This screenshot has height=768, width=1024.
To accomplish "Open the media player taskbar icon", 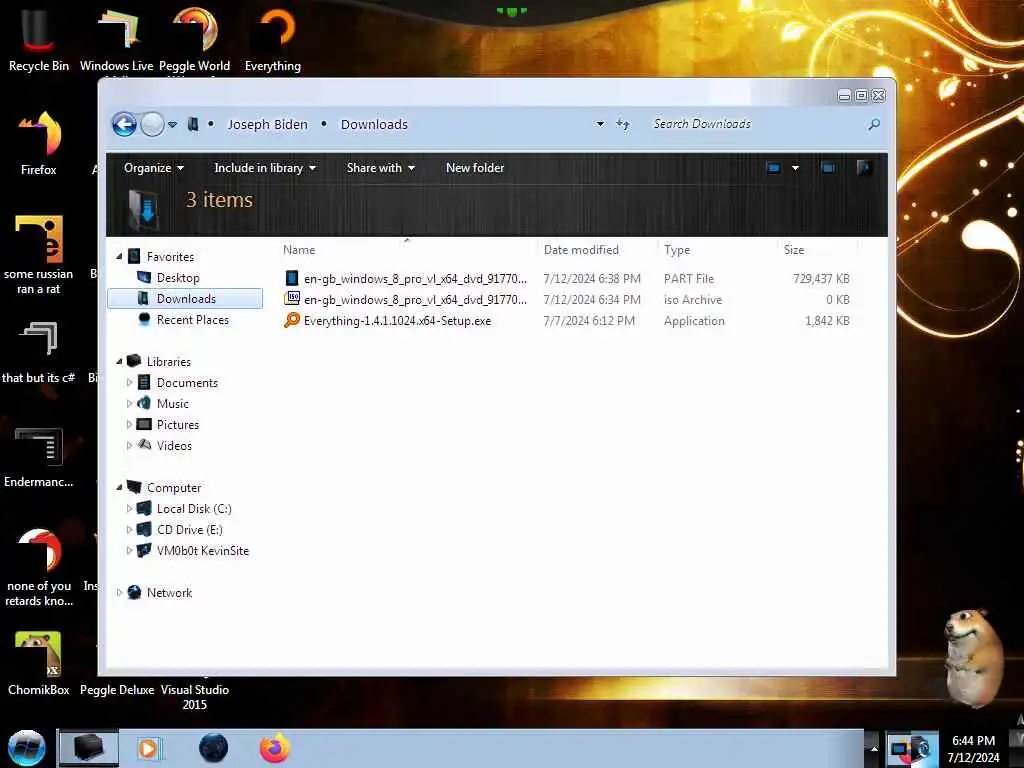I will pos(148,748).
